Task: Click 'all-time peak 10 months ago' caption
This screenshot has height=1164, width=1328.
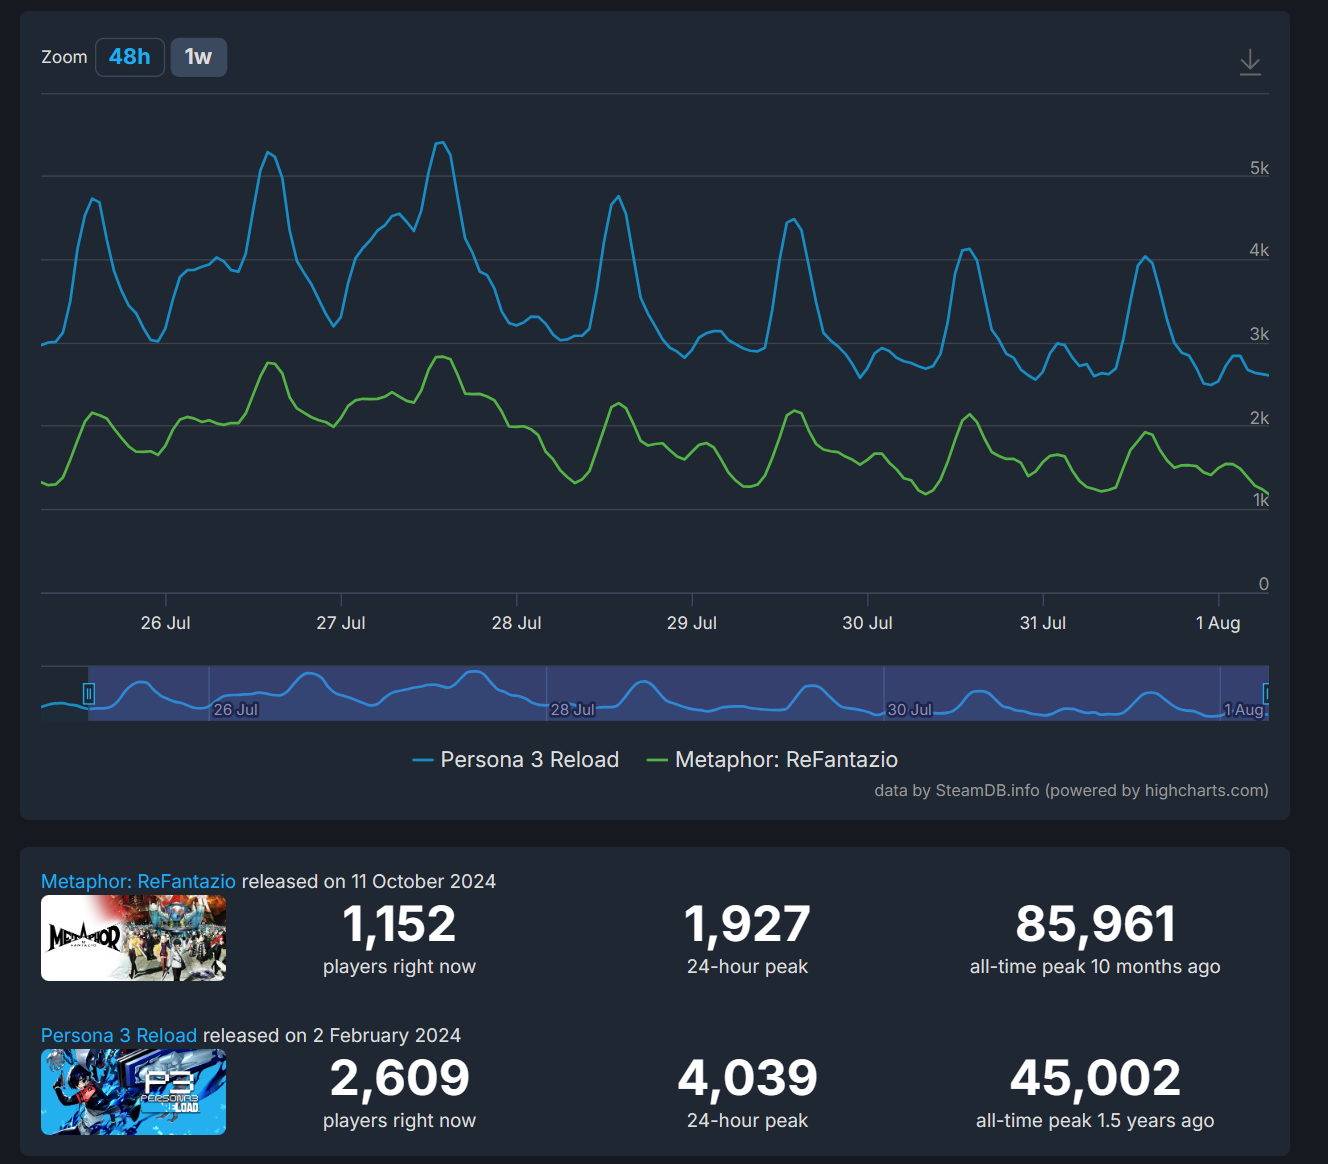Action: [1095, 967]
